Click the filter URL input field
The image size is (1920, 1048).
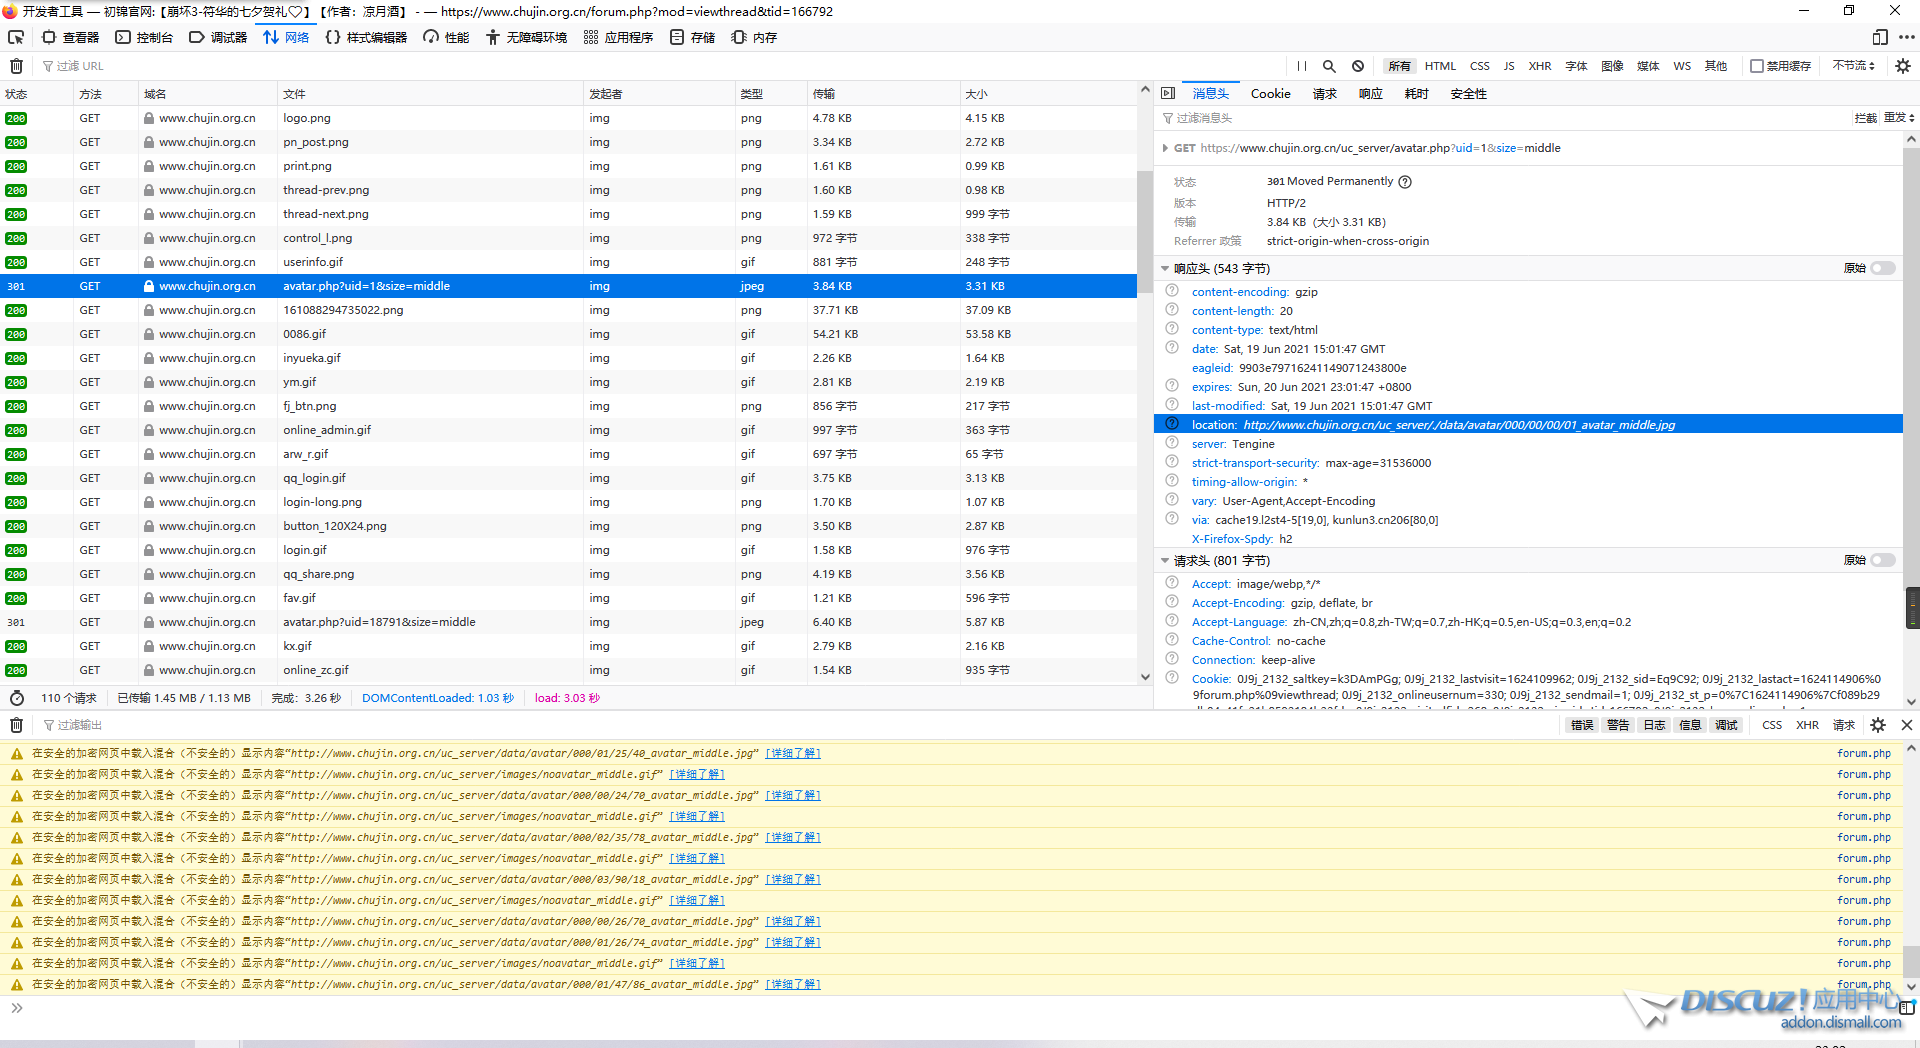tap(660, 66)
